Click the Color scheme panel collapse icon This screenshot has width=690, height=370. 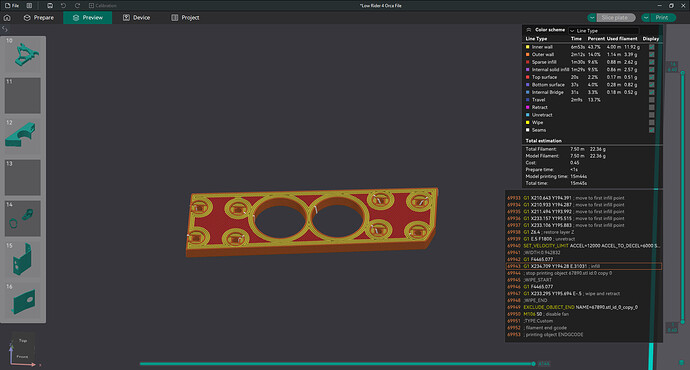click(529, 30)
